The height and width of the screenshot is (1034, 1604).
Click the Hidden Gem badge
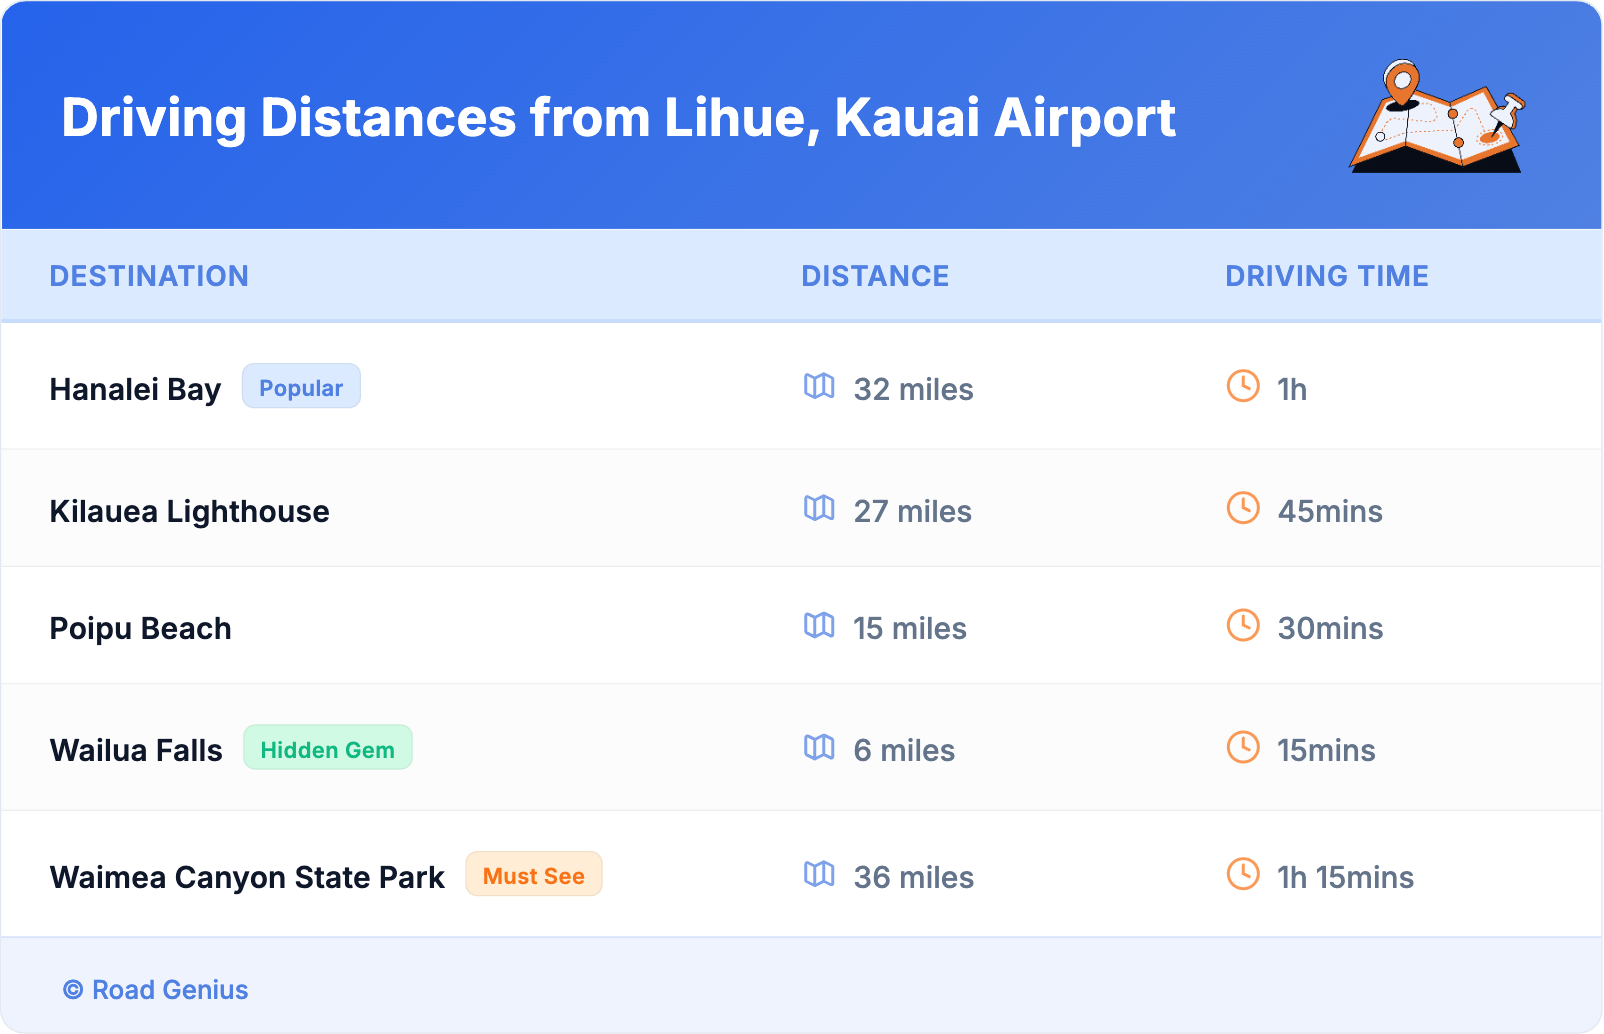(x=327, y=749)
